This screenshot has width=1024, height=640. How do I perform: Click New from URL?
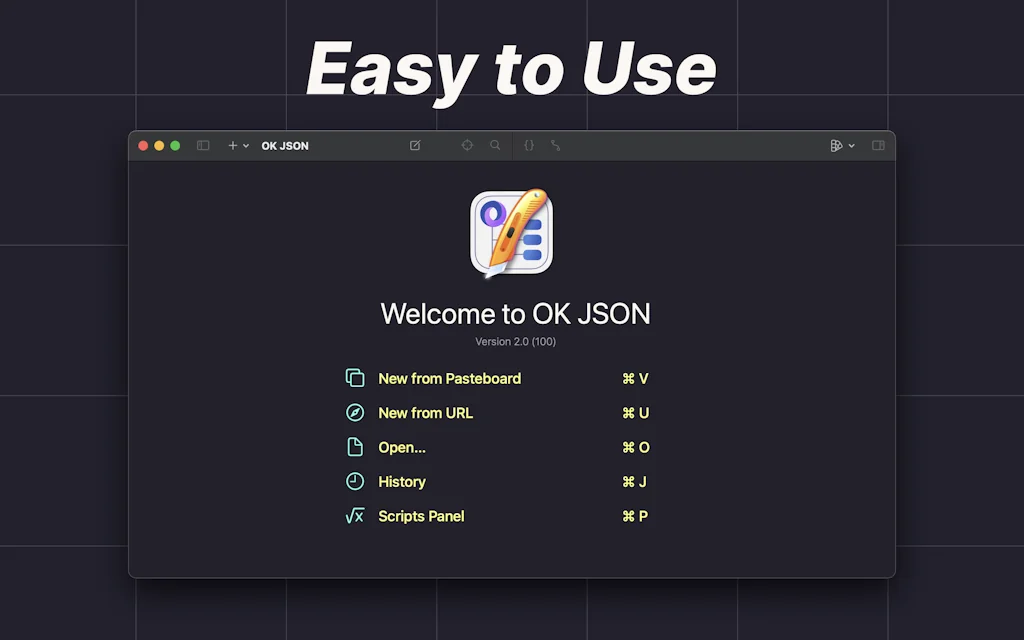(424, 412)
